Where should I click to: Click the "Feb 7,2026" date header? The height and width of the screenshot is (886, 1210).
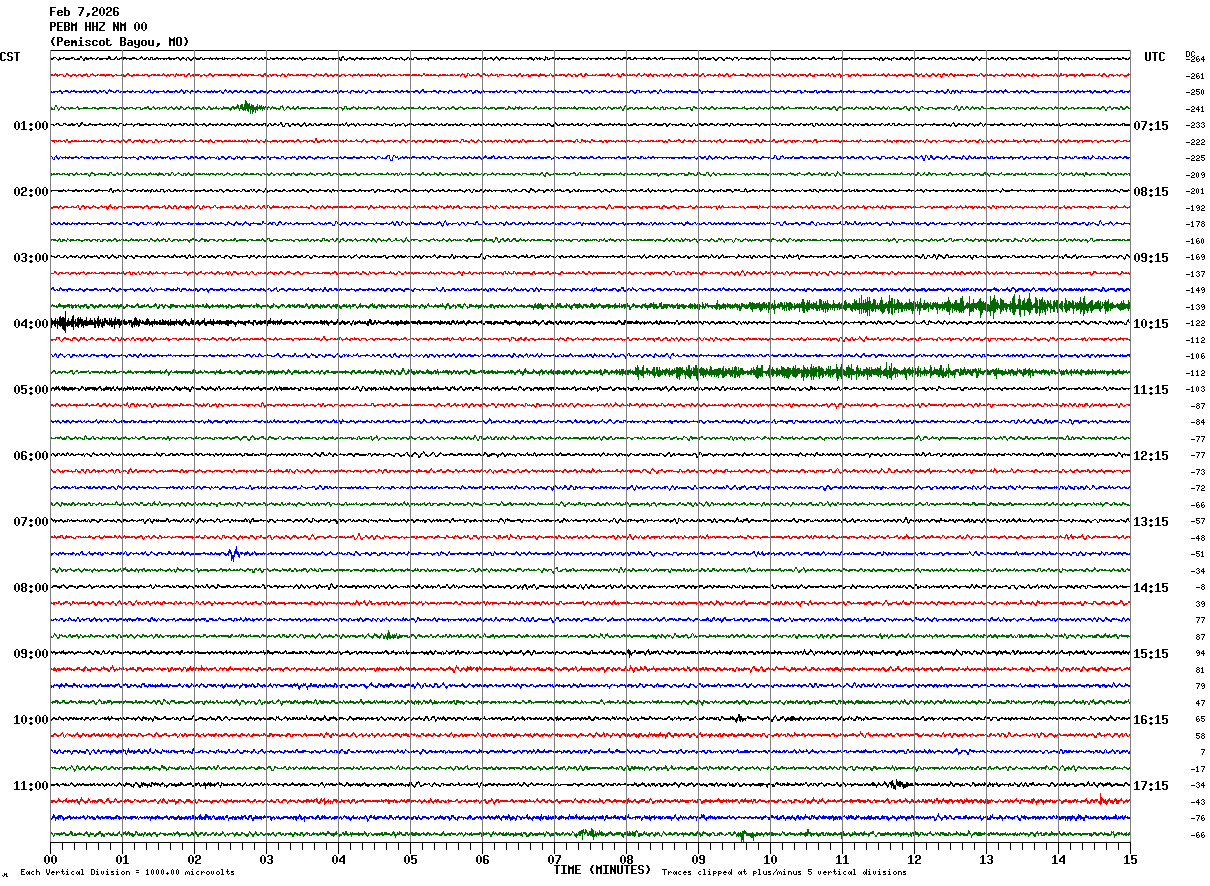pos(84,12)
